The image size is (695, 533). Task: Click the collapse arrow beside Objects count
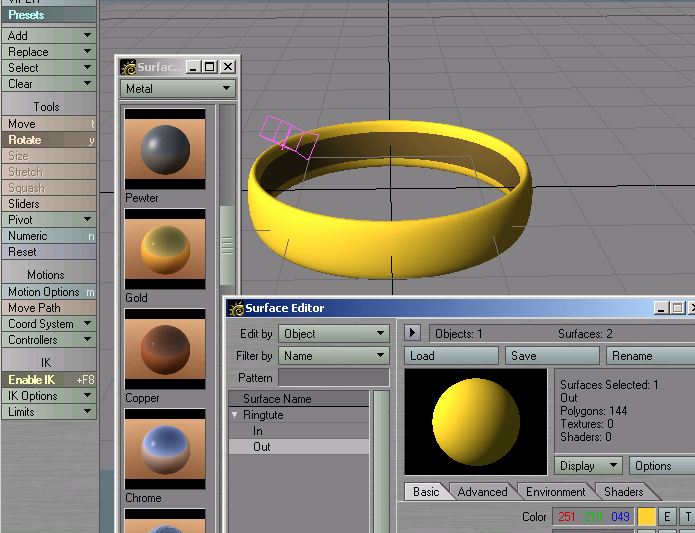click(413, 333)
